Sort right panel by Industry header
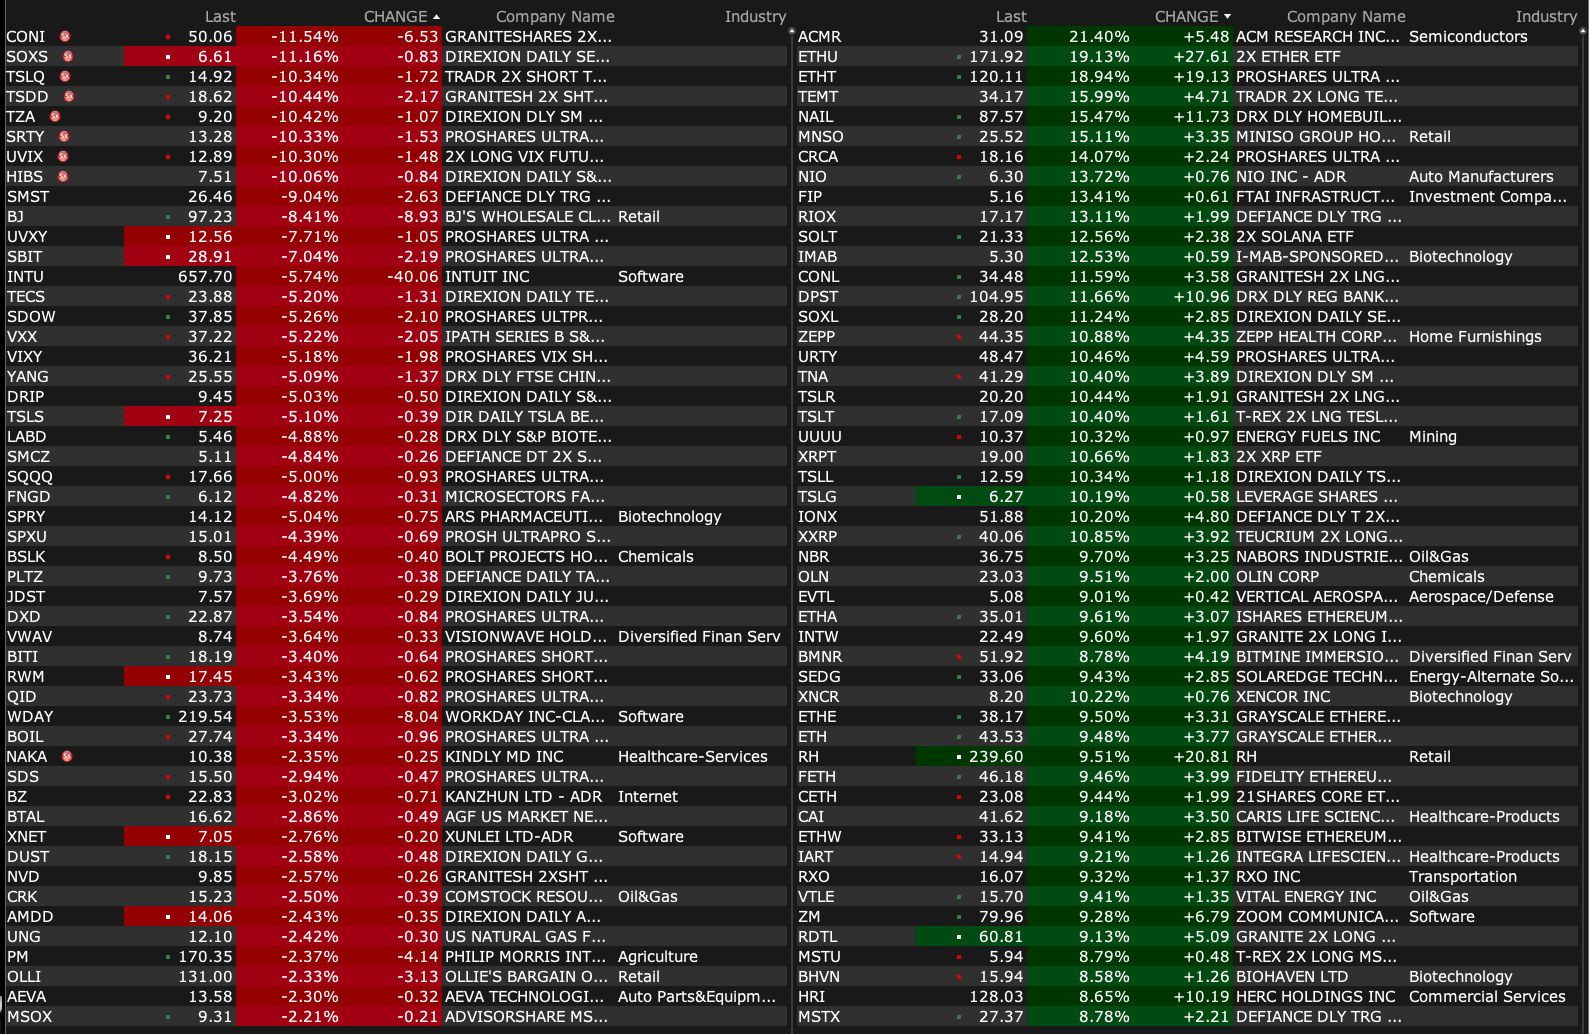The height and width of the screenshot is (1034, 1589). click(x=1545, y=17)
